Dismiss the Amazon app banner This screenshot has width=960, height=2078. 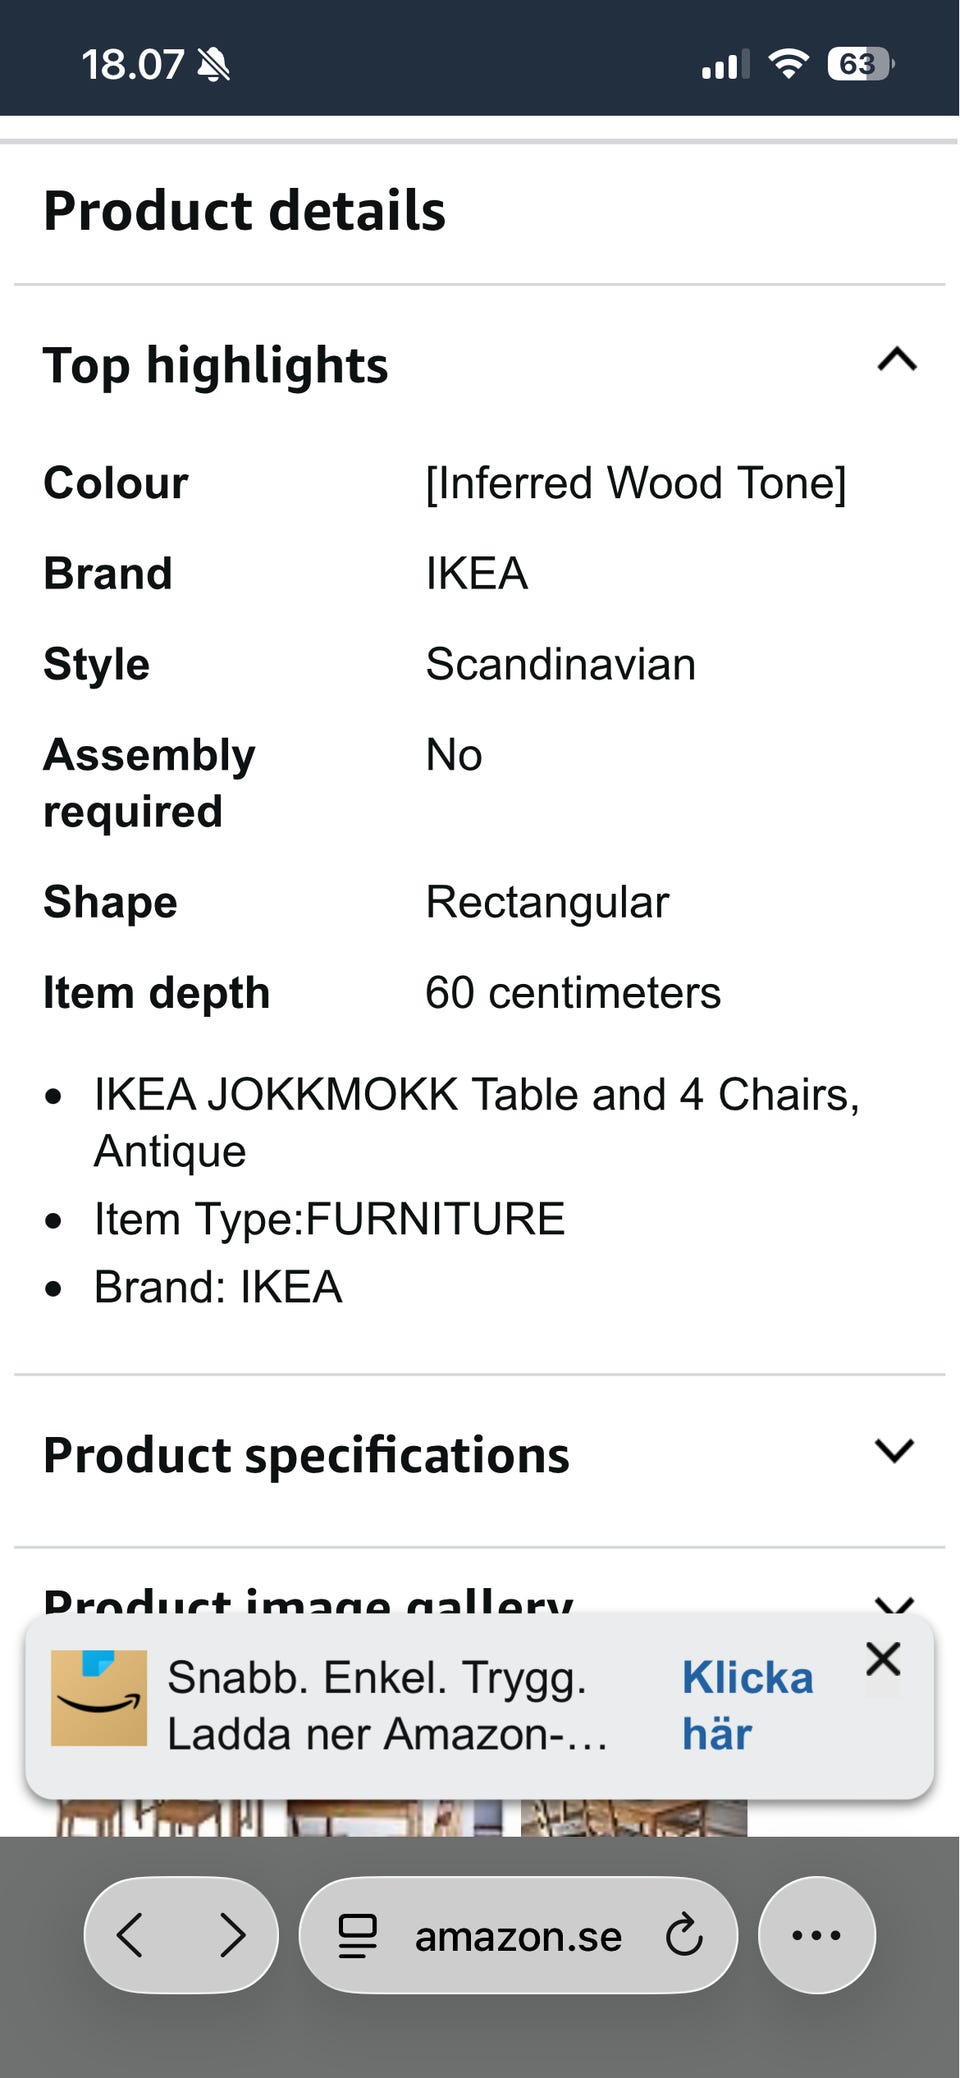pos(883,1659)
